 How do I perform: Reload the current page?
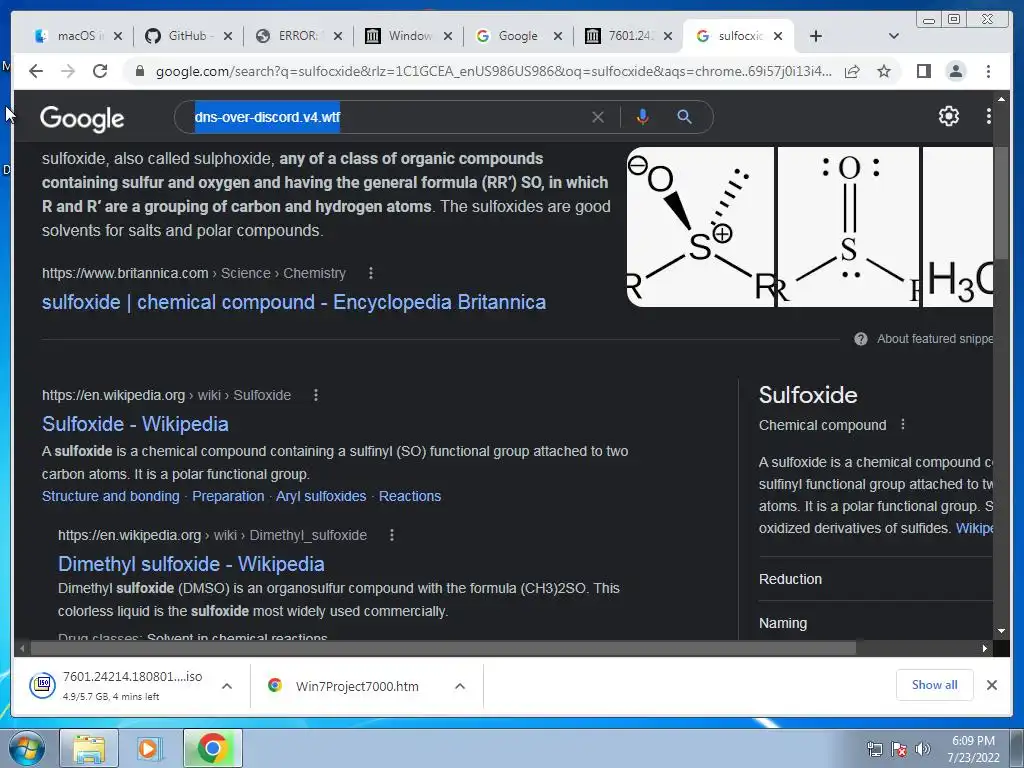coord(100,71)
